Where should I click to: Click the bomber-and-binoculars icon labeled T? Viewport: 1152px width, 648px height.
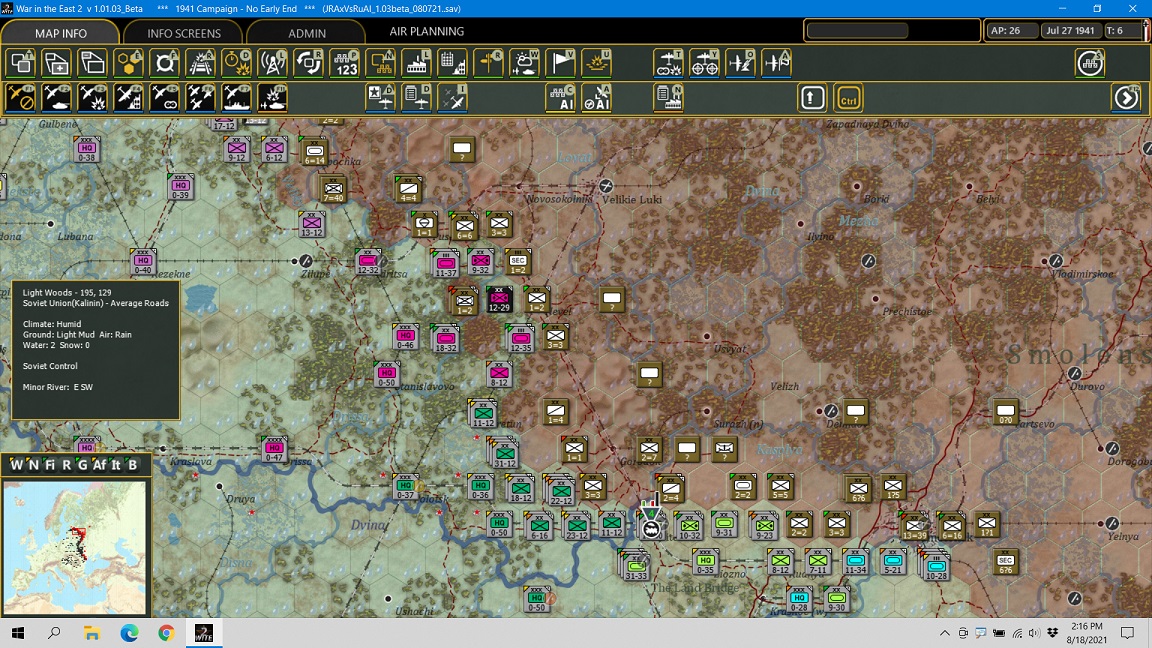pyautogui.click(x=669, y=63)
